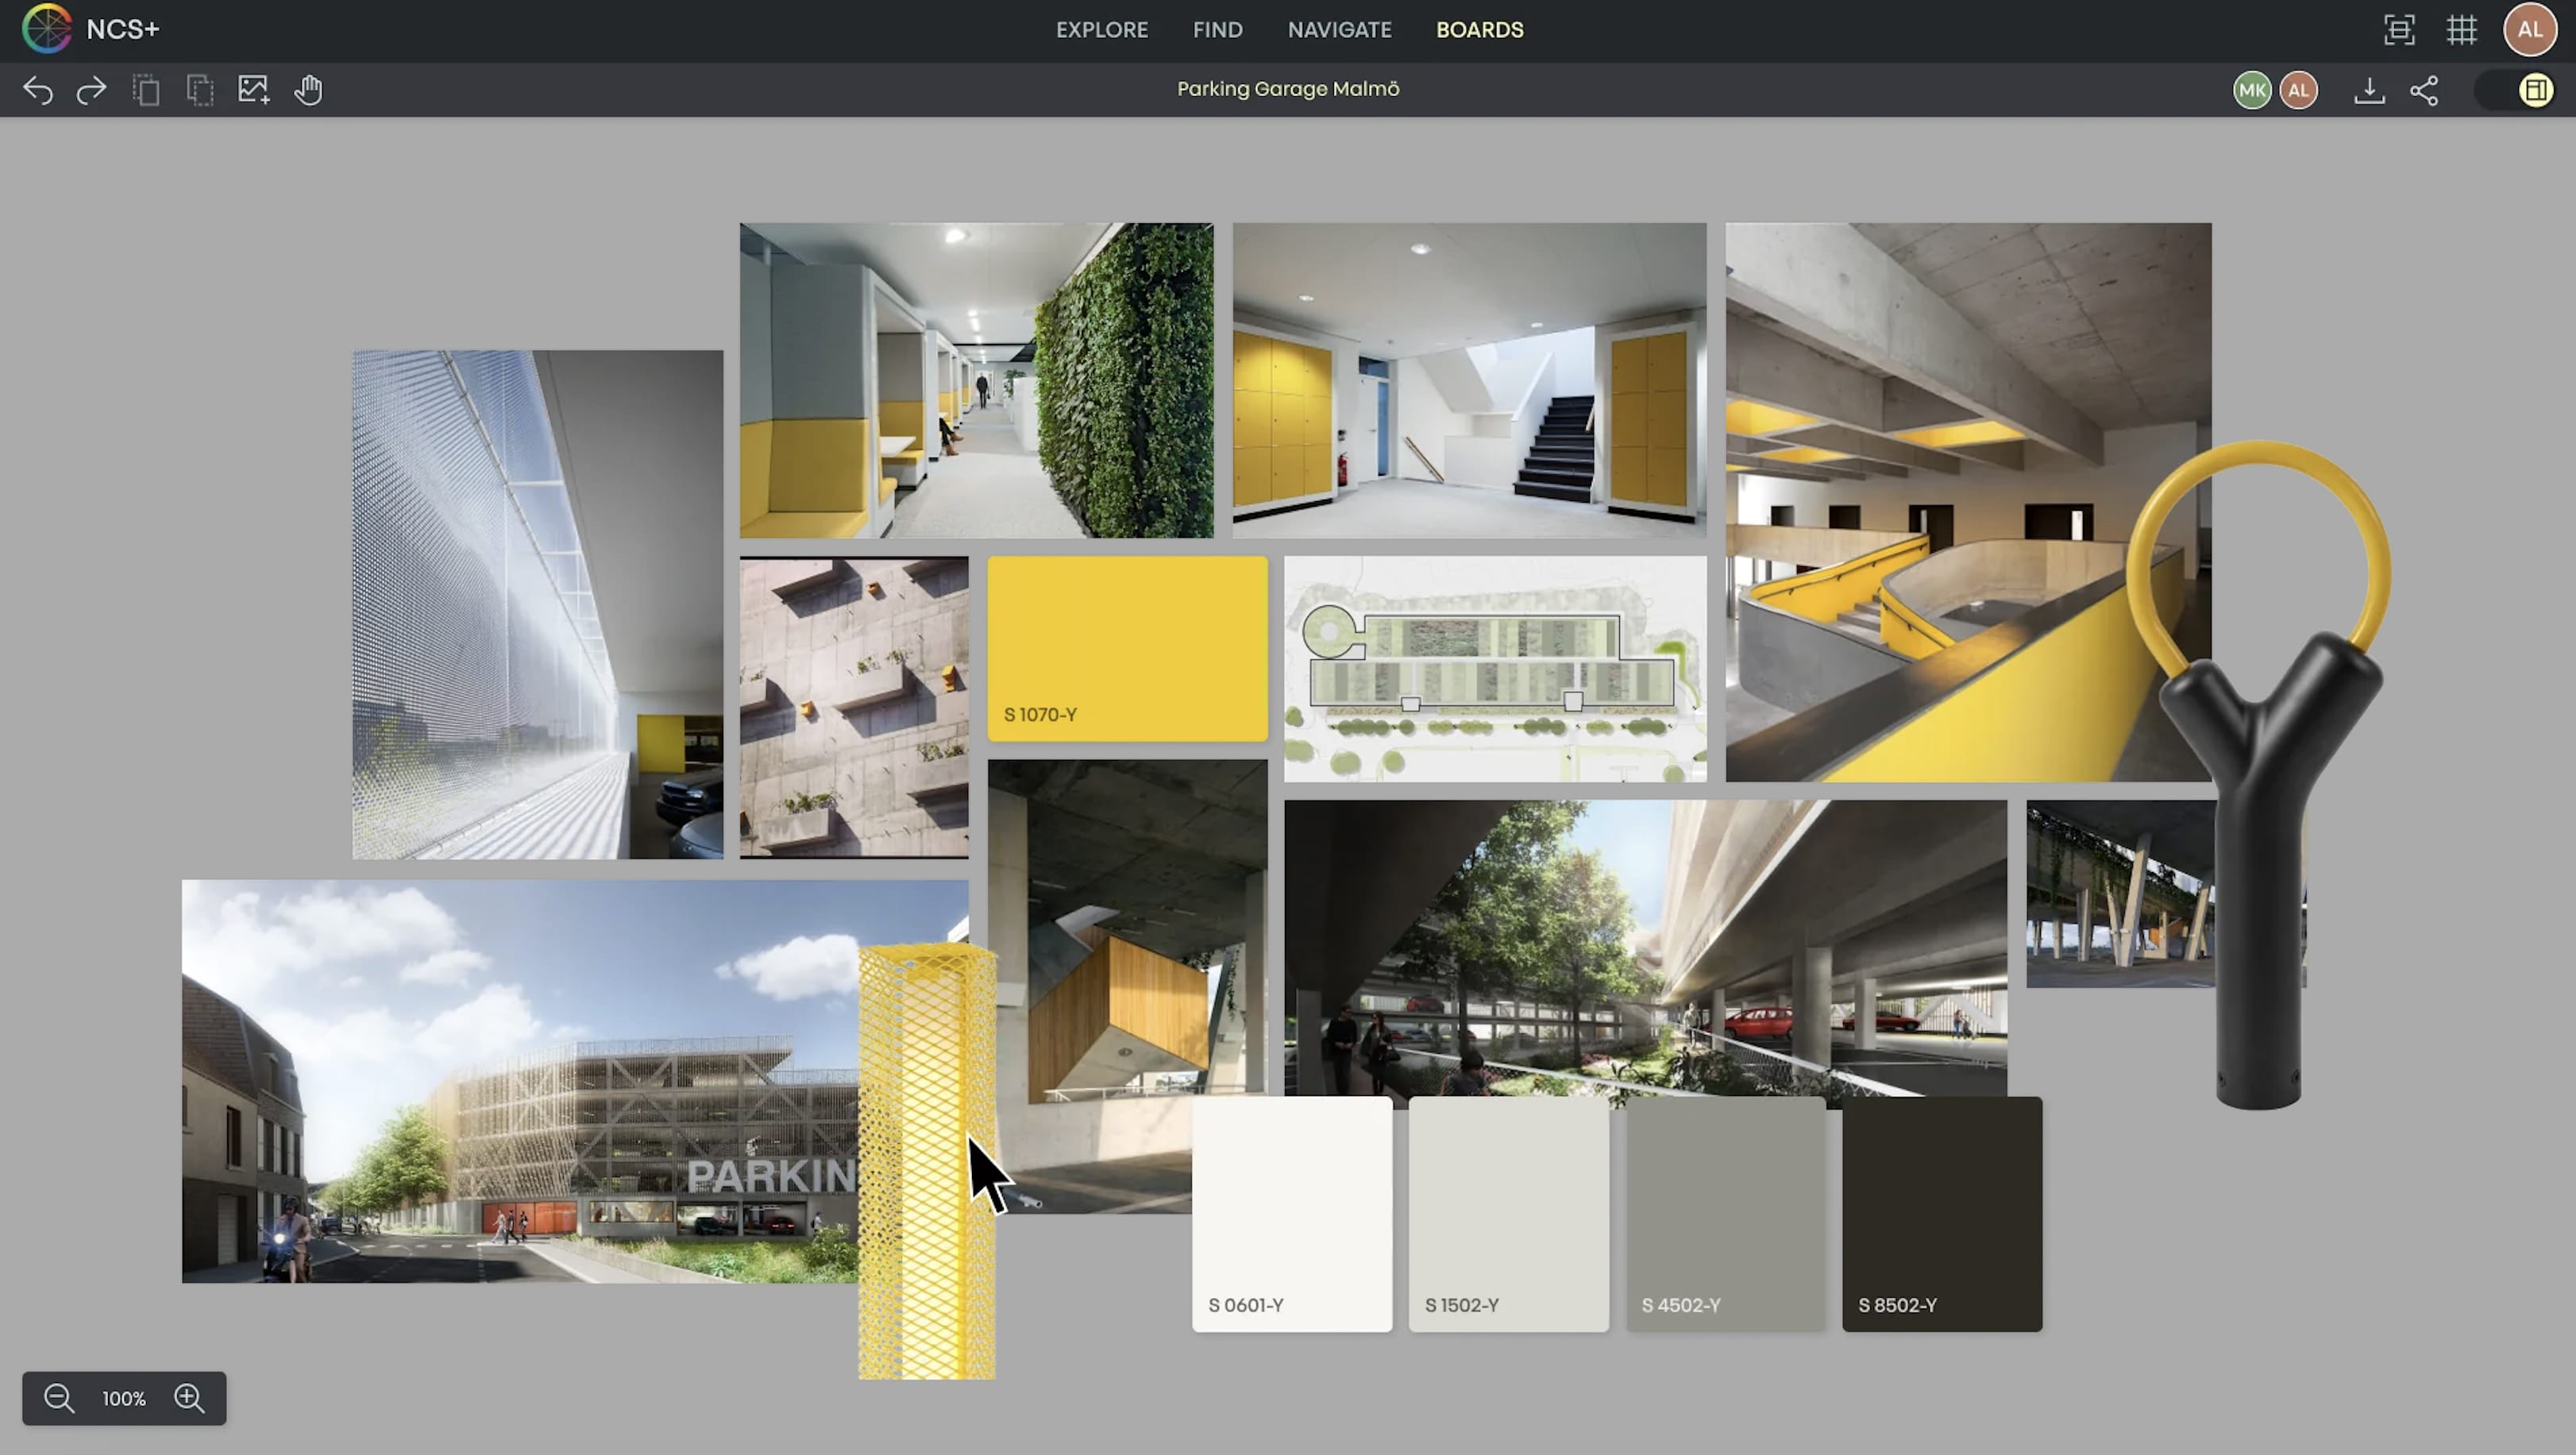Viewport: 2576px width, 1455px height.
Task: Click the Parking Garage Malmö board title
Action: point(1288,89)
